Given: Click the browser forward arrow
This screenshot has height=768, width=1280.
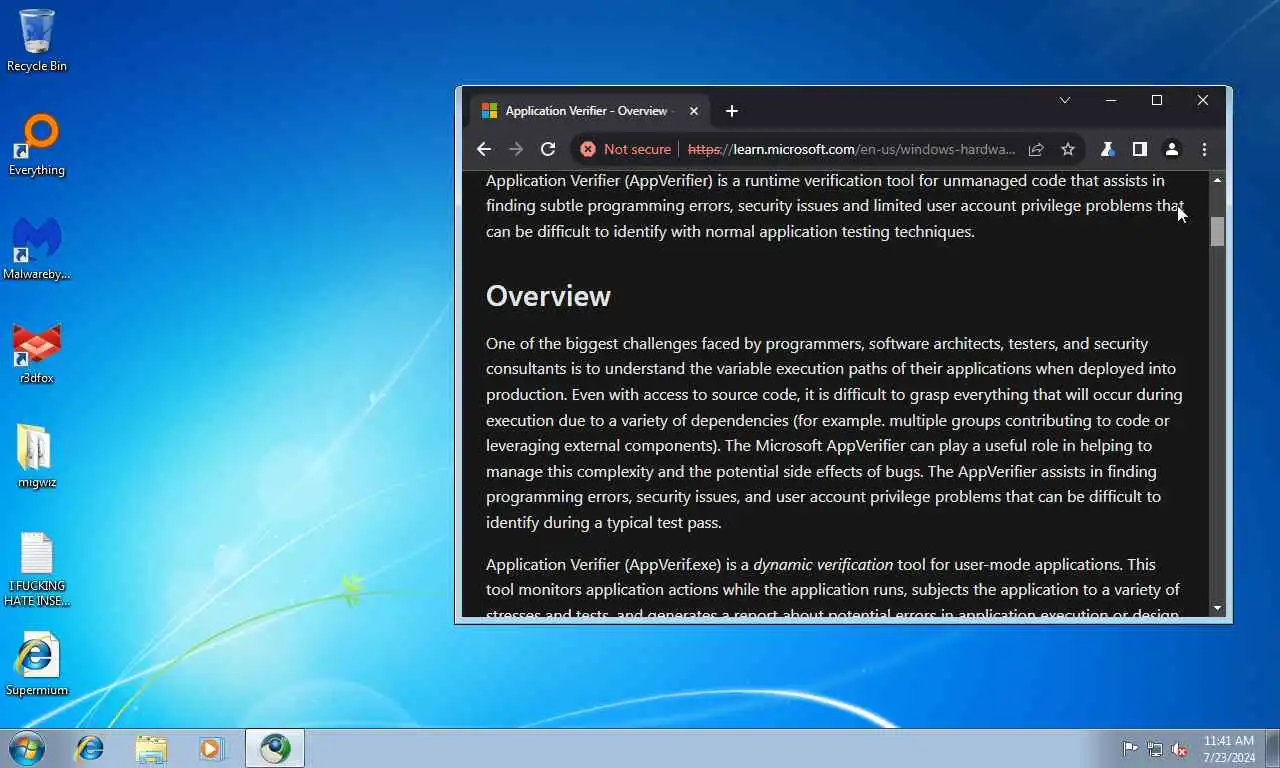Looking at the screenshot, I should coord(516,149).
